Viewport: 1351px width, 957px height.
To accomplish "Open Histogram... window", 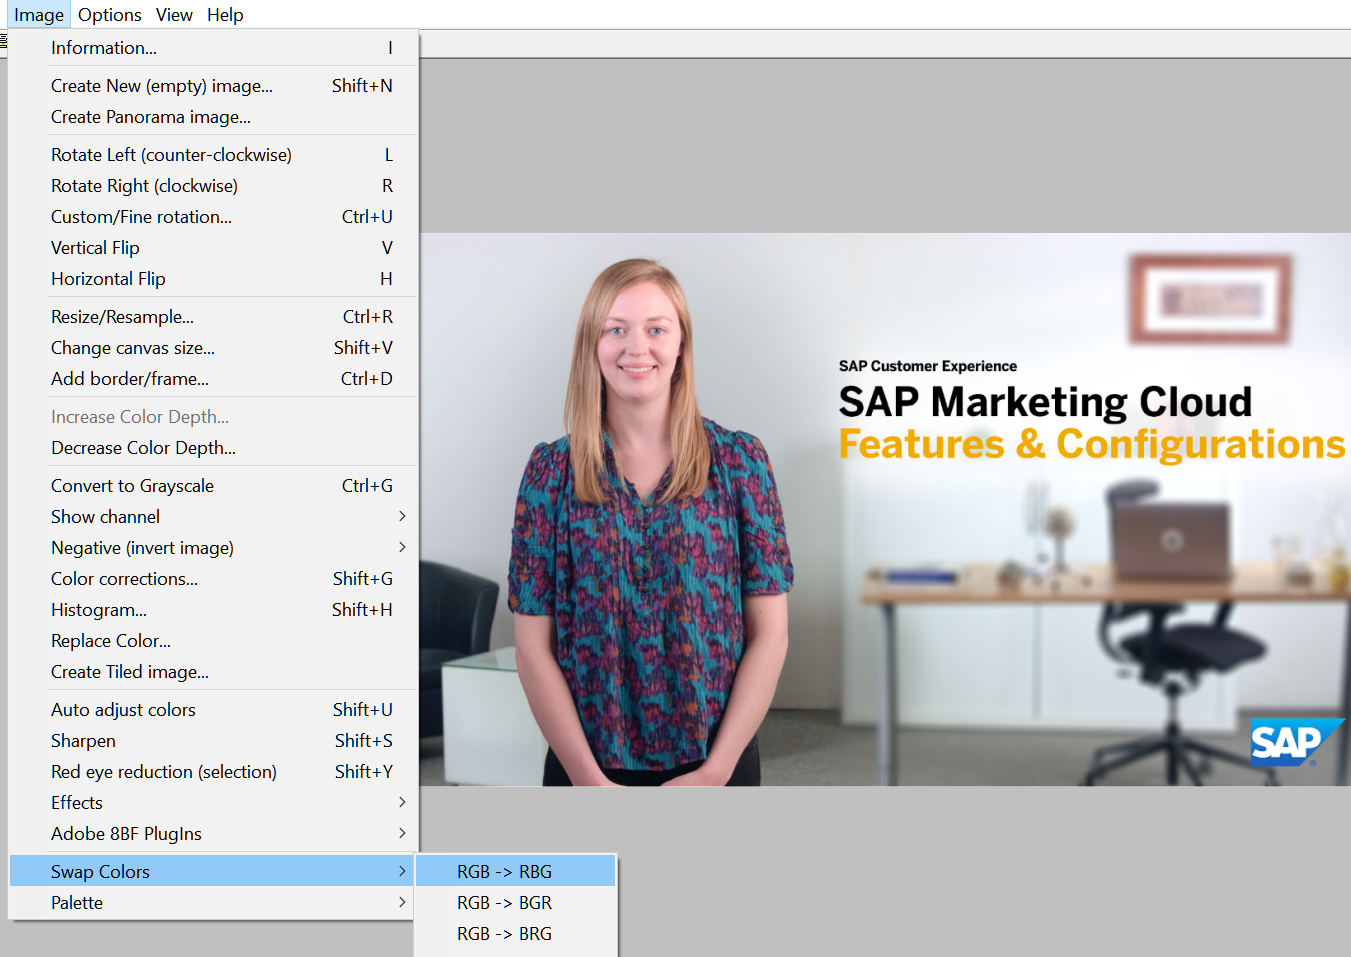I will click(212, 610).
